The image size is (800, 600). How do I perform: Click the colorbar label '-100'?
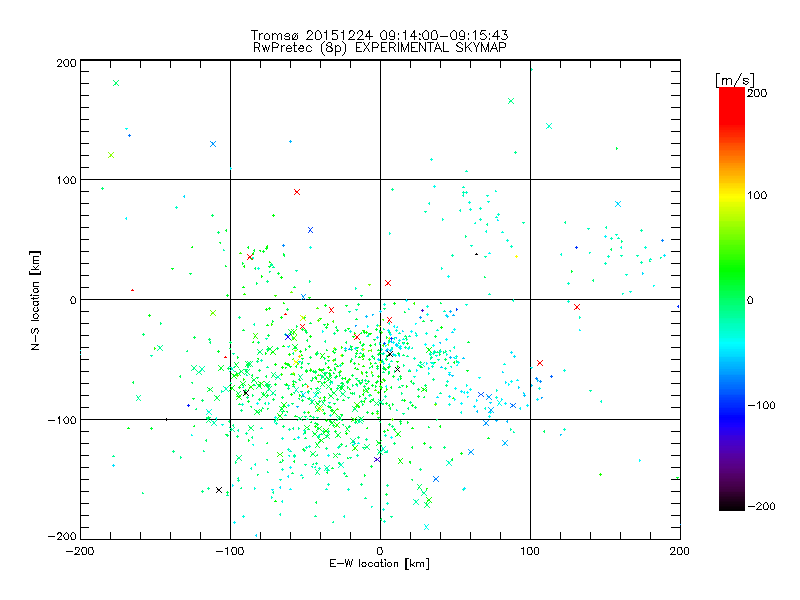point(761,406)
